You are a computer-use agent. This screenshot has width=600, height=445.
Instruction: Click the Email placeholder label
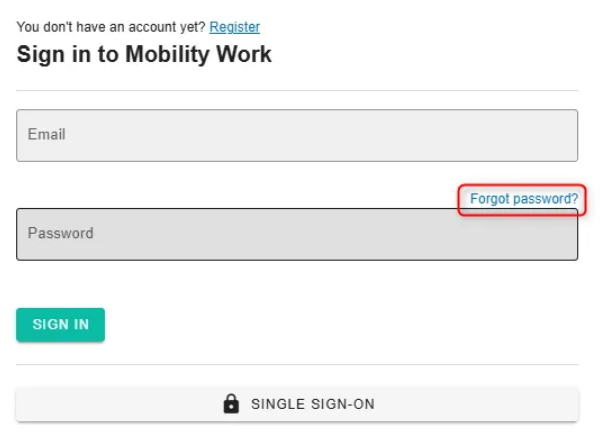46,134
